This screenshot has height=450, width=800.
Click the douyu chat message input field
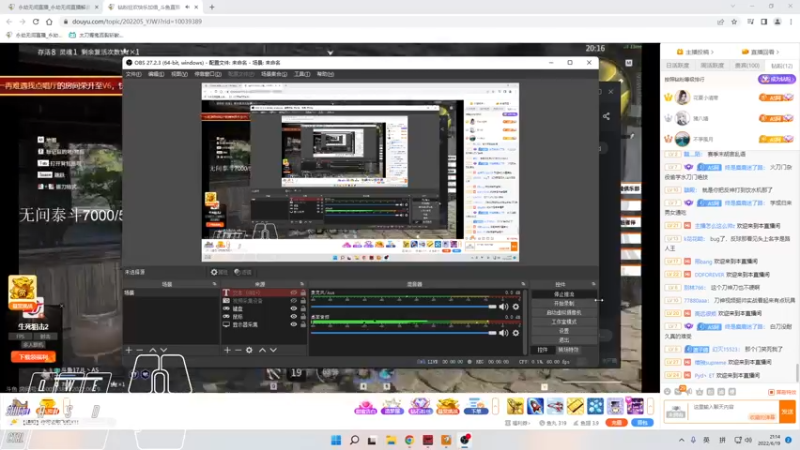[x=734, y=411]
